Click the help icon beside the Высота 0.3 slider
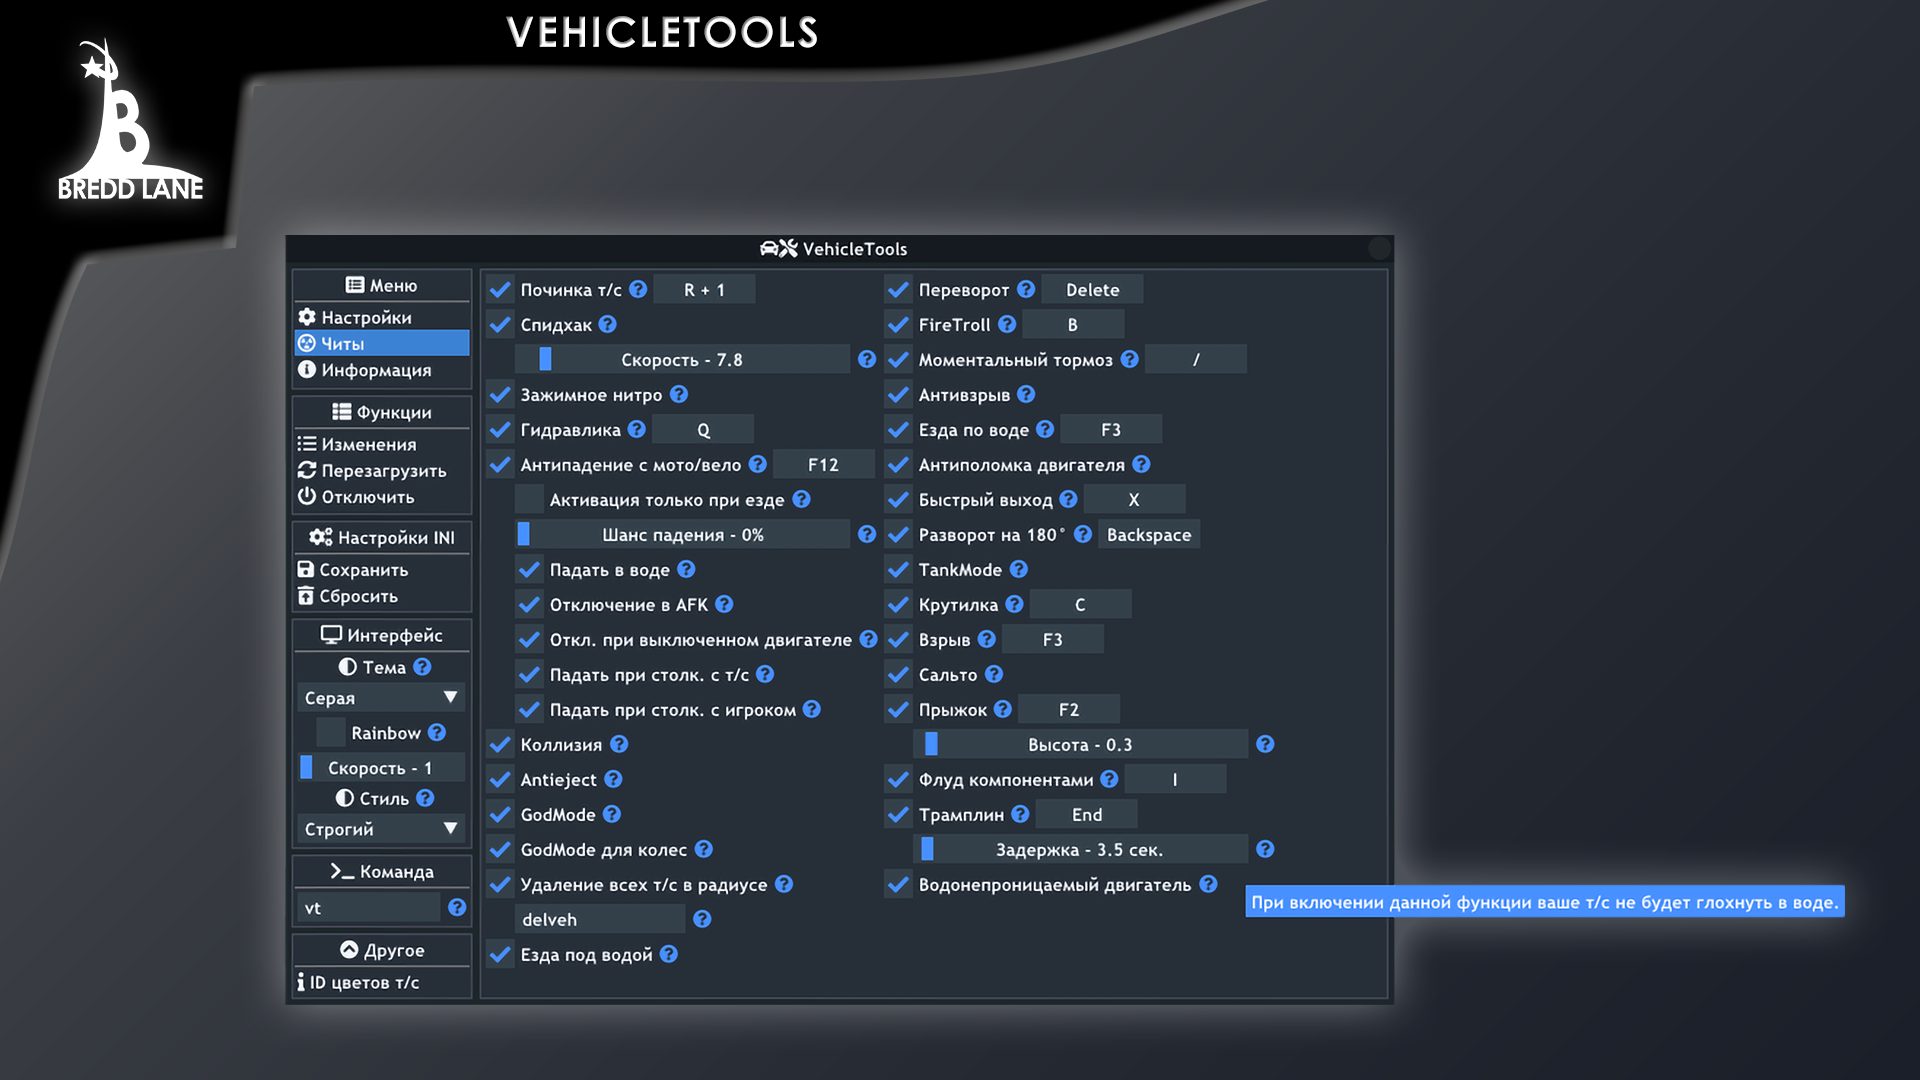This screenshot has width=1920, height=1080. pyautogui.click(x=1265, y=744)
